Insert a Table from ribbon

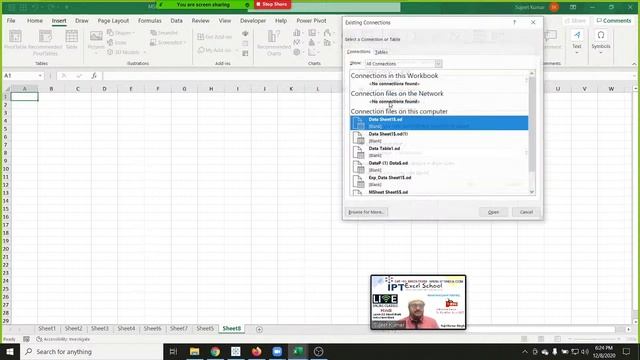click(x=71, y=40)
